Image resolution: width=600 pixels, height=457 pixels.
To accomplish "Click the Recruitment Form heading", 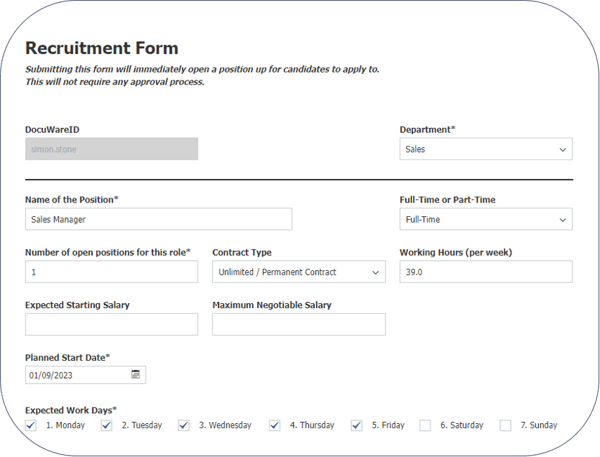I will (101, 48).
